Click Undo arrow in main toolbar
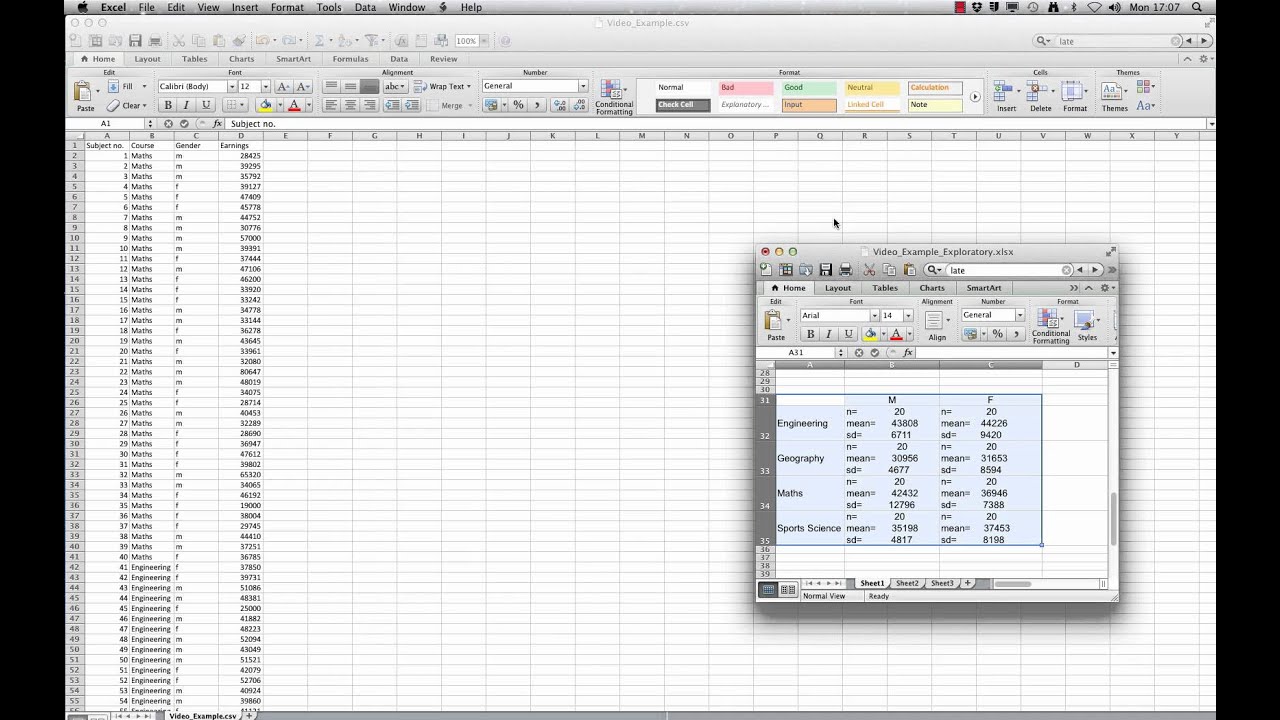This screenshot has height=720, width=1280. 261,41
